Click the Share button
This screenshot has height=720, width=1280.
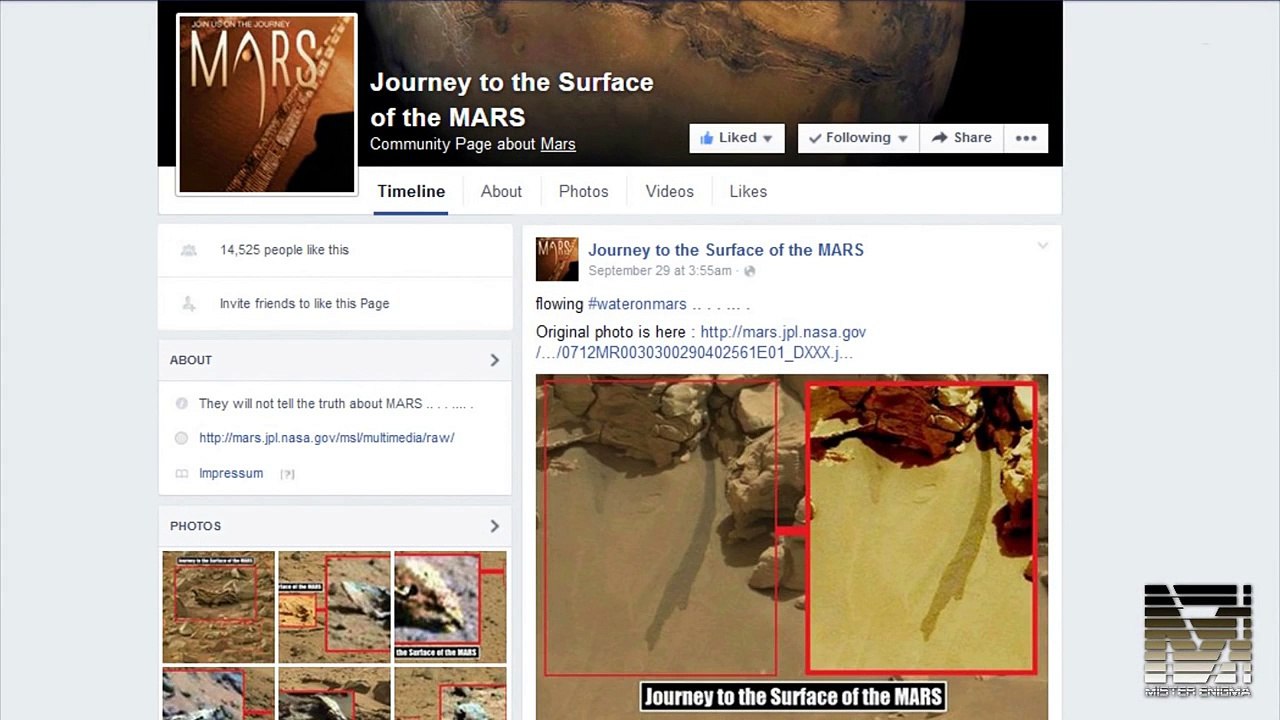(x=961, y=138)
